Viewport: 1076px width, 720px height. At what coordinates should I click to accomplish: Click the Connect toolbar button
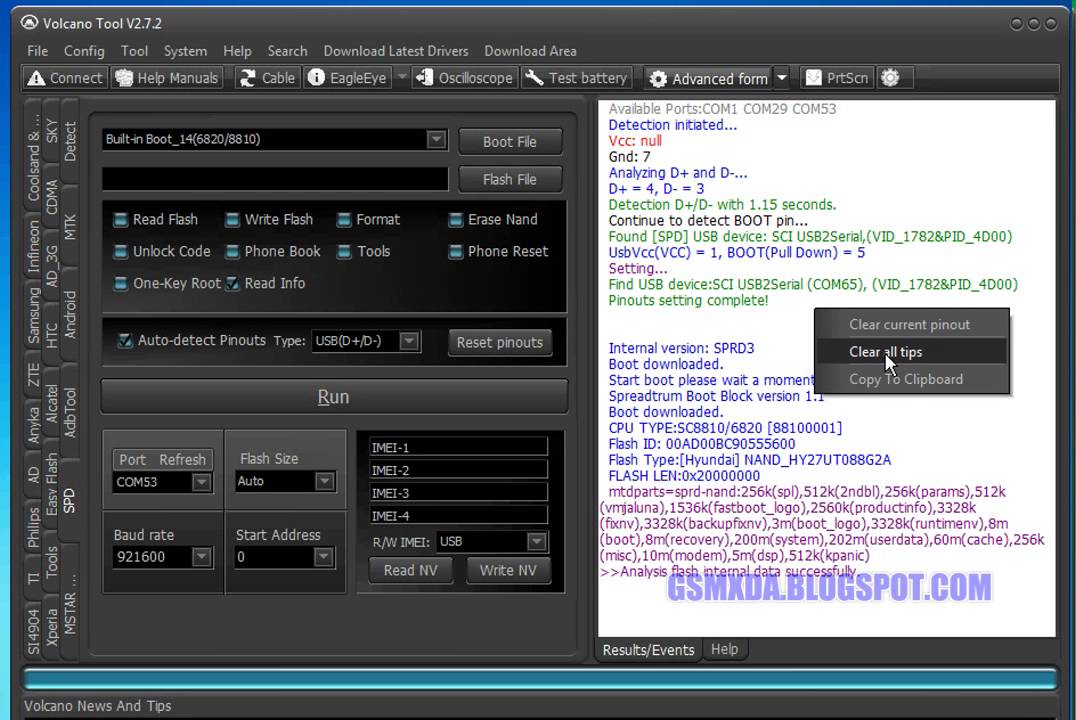tap(65, 78)
